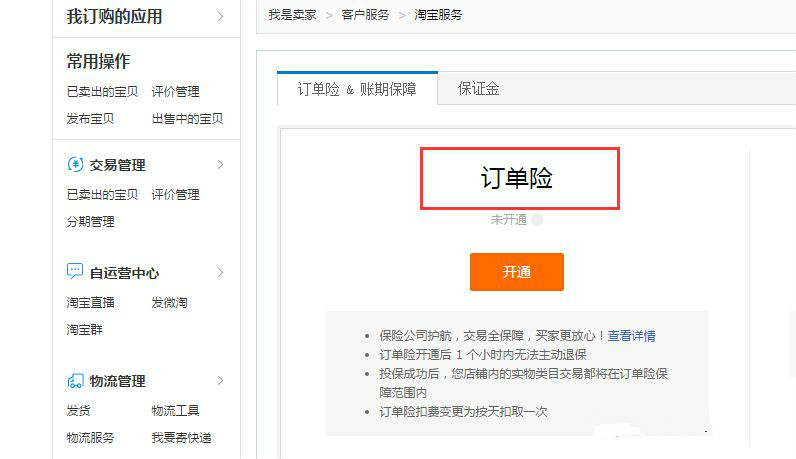796x459 pixels.
Task: Open 物流管理 section heading
Action: [117, 381]
